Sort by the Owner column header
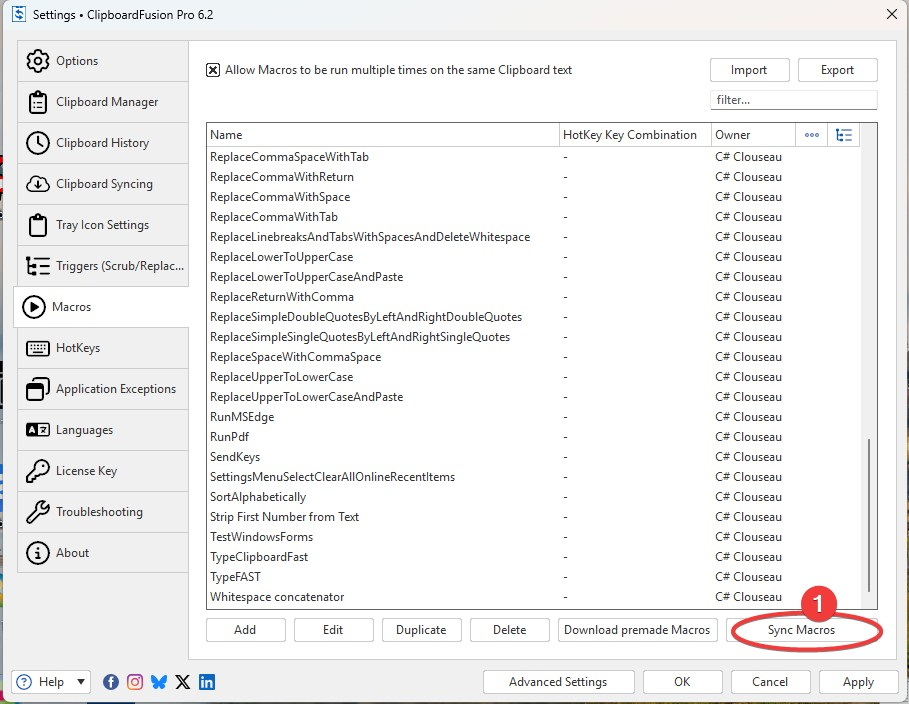 (752, 135)
